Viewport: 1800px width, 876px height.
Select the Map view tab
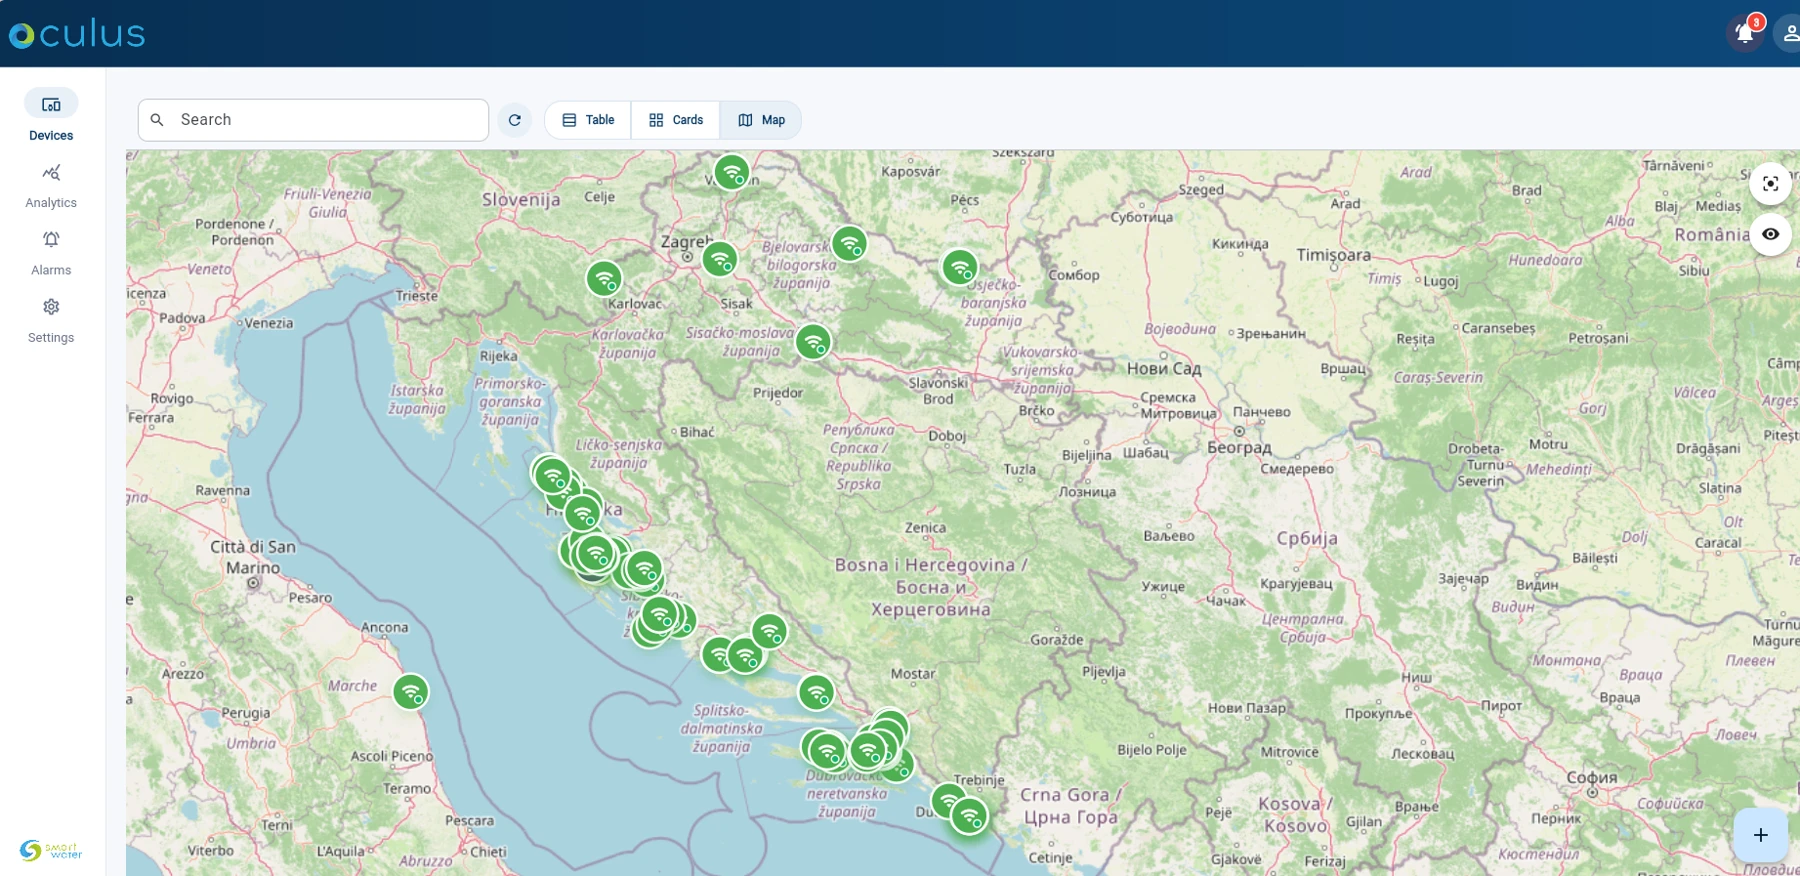coord(761,120)
